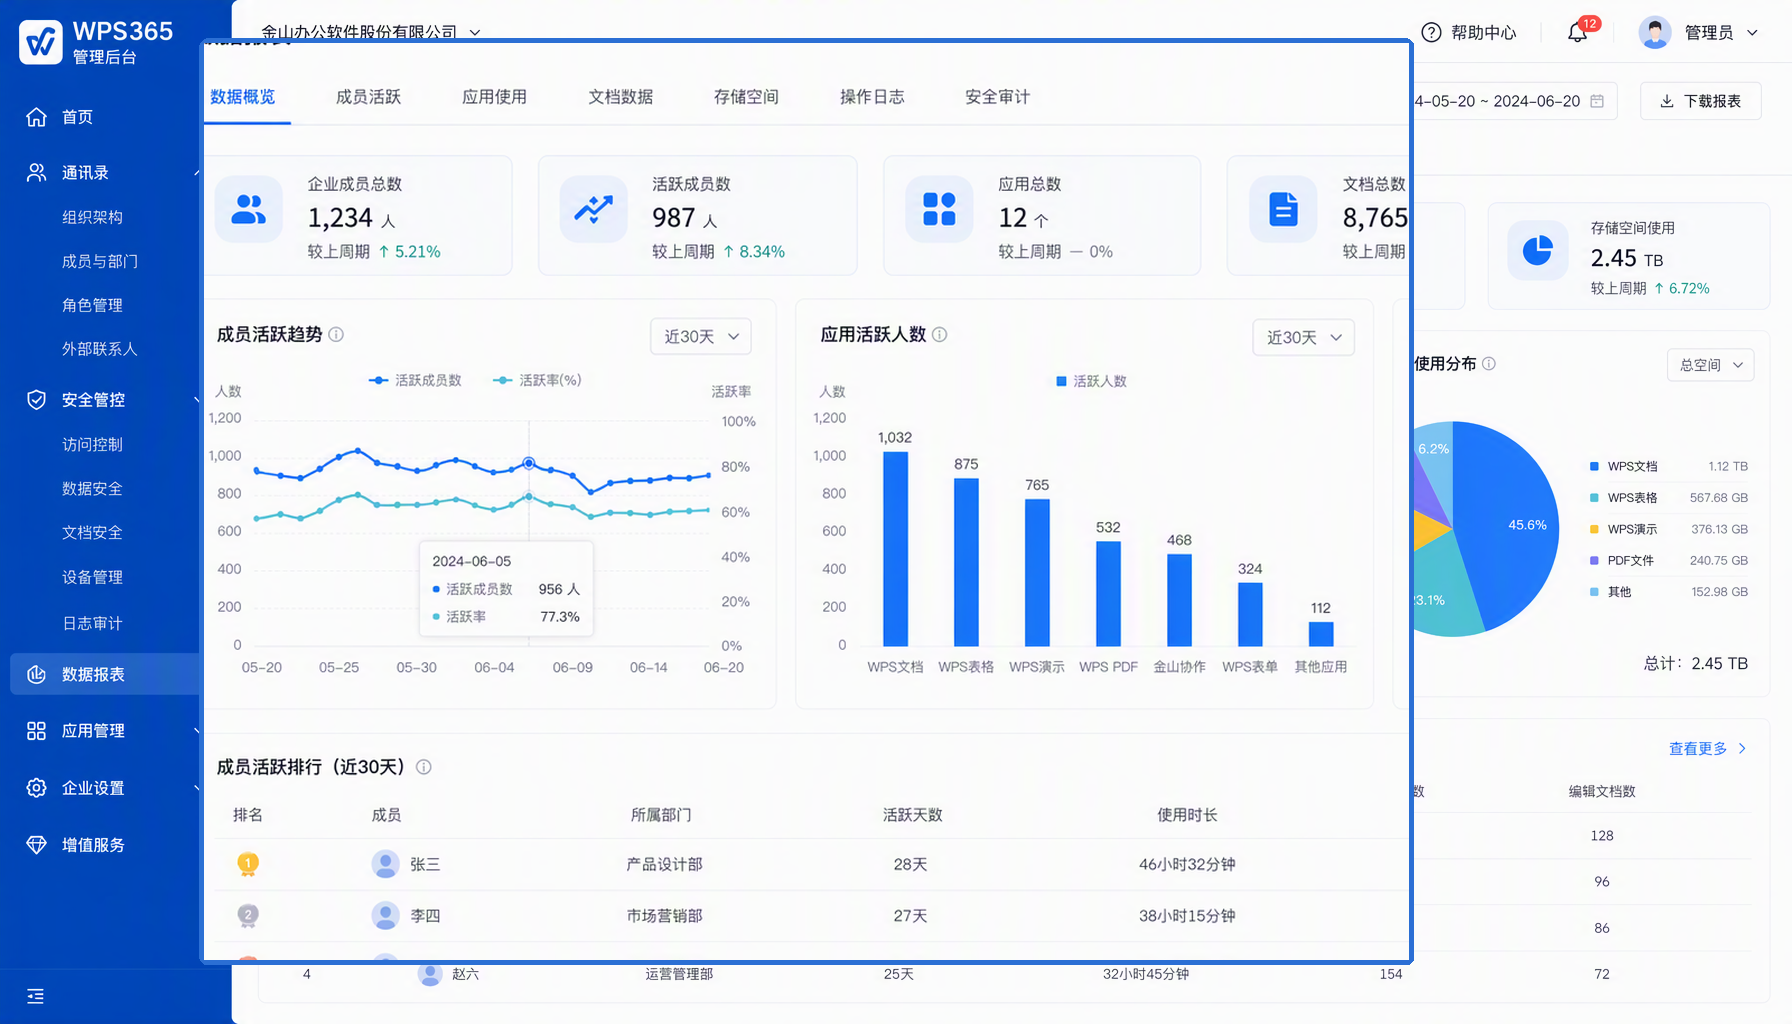Image resolution: width=1792 pixels, height=1024 pixels.
Task: Toggle 活跃率(%) legend series in trend chart
Action: click(537, 380)
